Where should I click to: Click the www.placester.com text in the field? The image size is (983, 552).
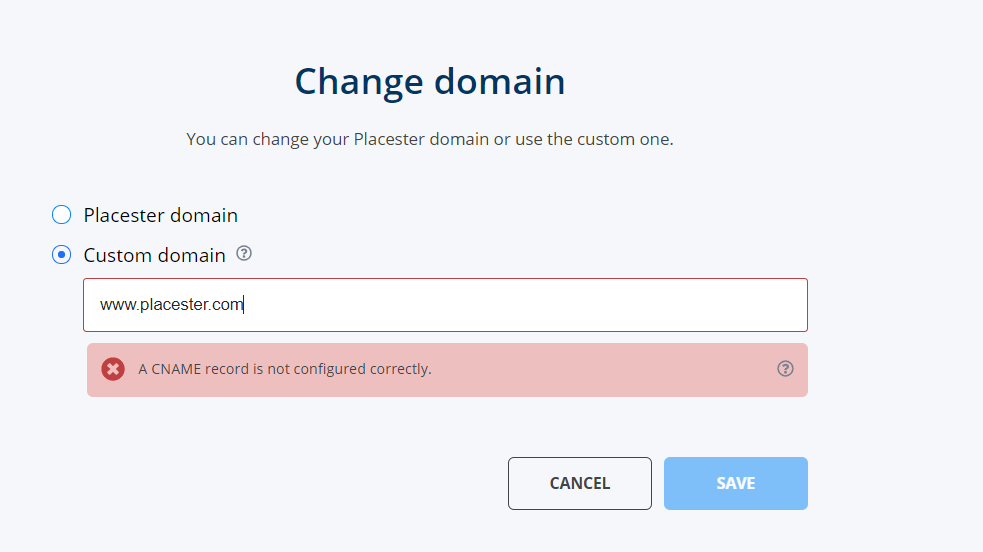click(x=171, y=305)
